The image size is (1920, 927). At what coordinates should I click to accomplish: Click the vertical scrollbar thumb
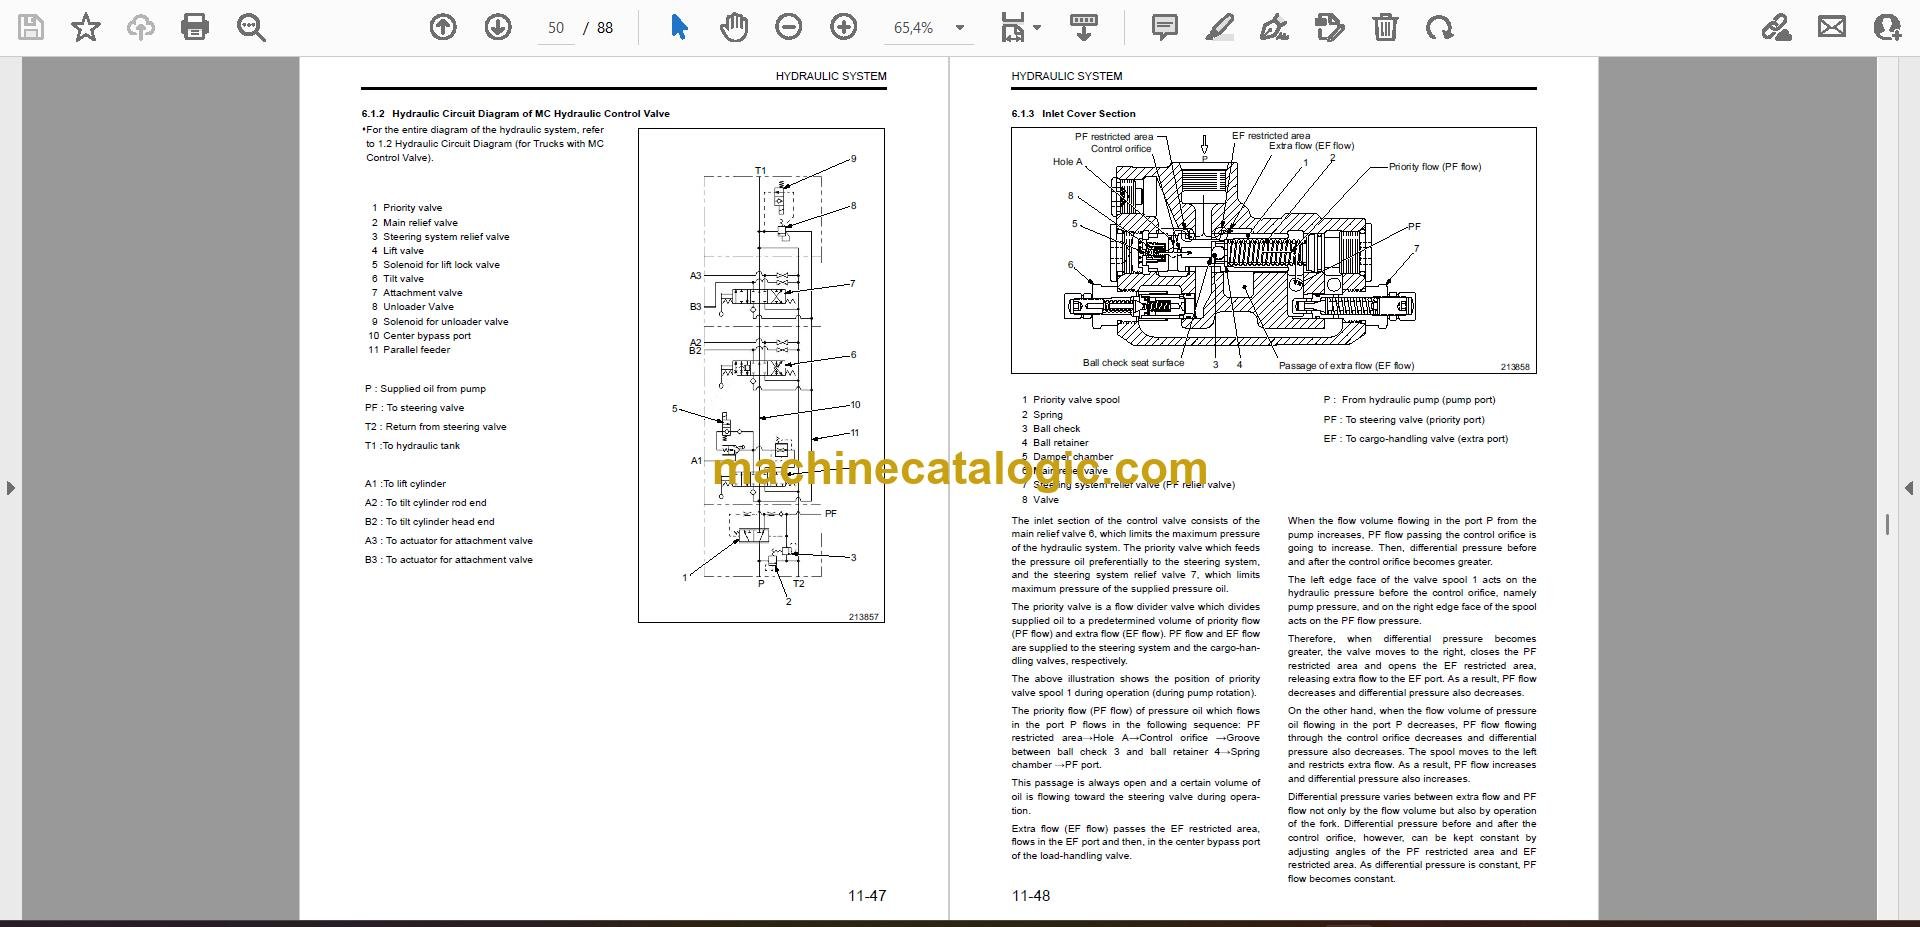point(1887,524)
